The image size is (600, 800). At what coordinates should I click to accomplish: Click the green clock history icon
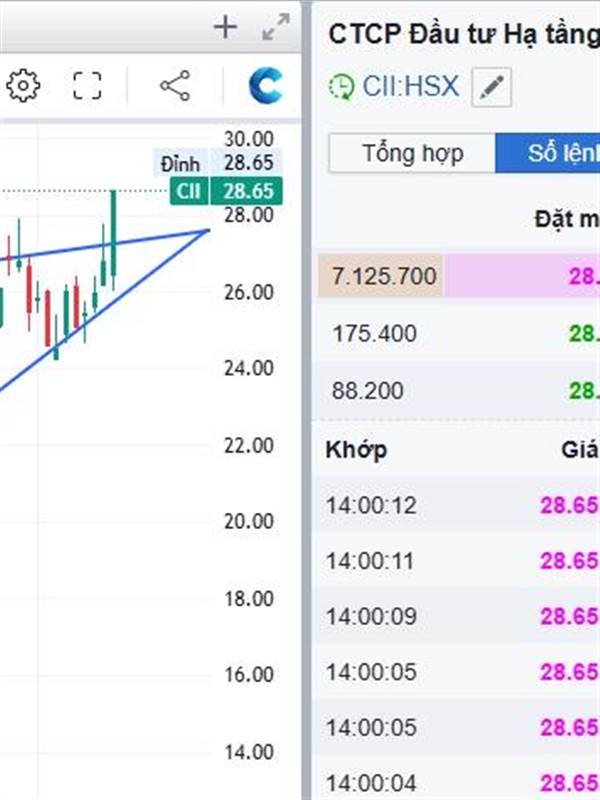click(x=341, y=86)
